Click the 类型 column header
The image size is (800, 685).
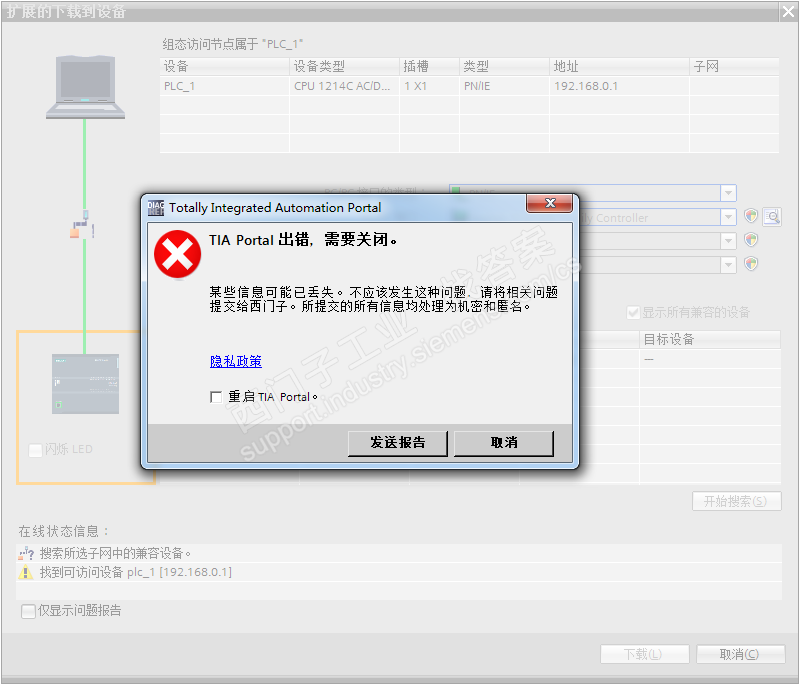coord(505,66)
